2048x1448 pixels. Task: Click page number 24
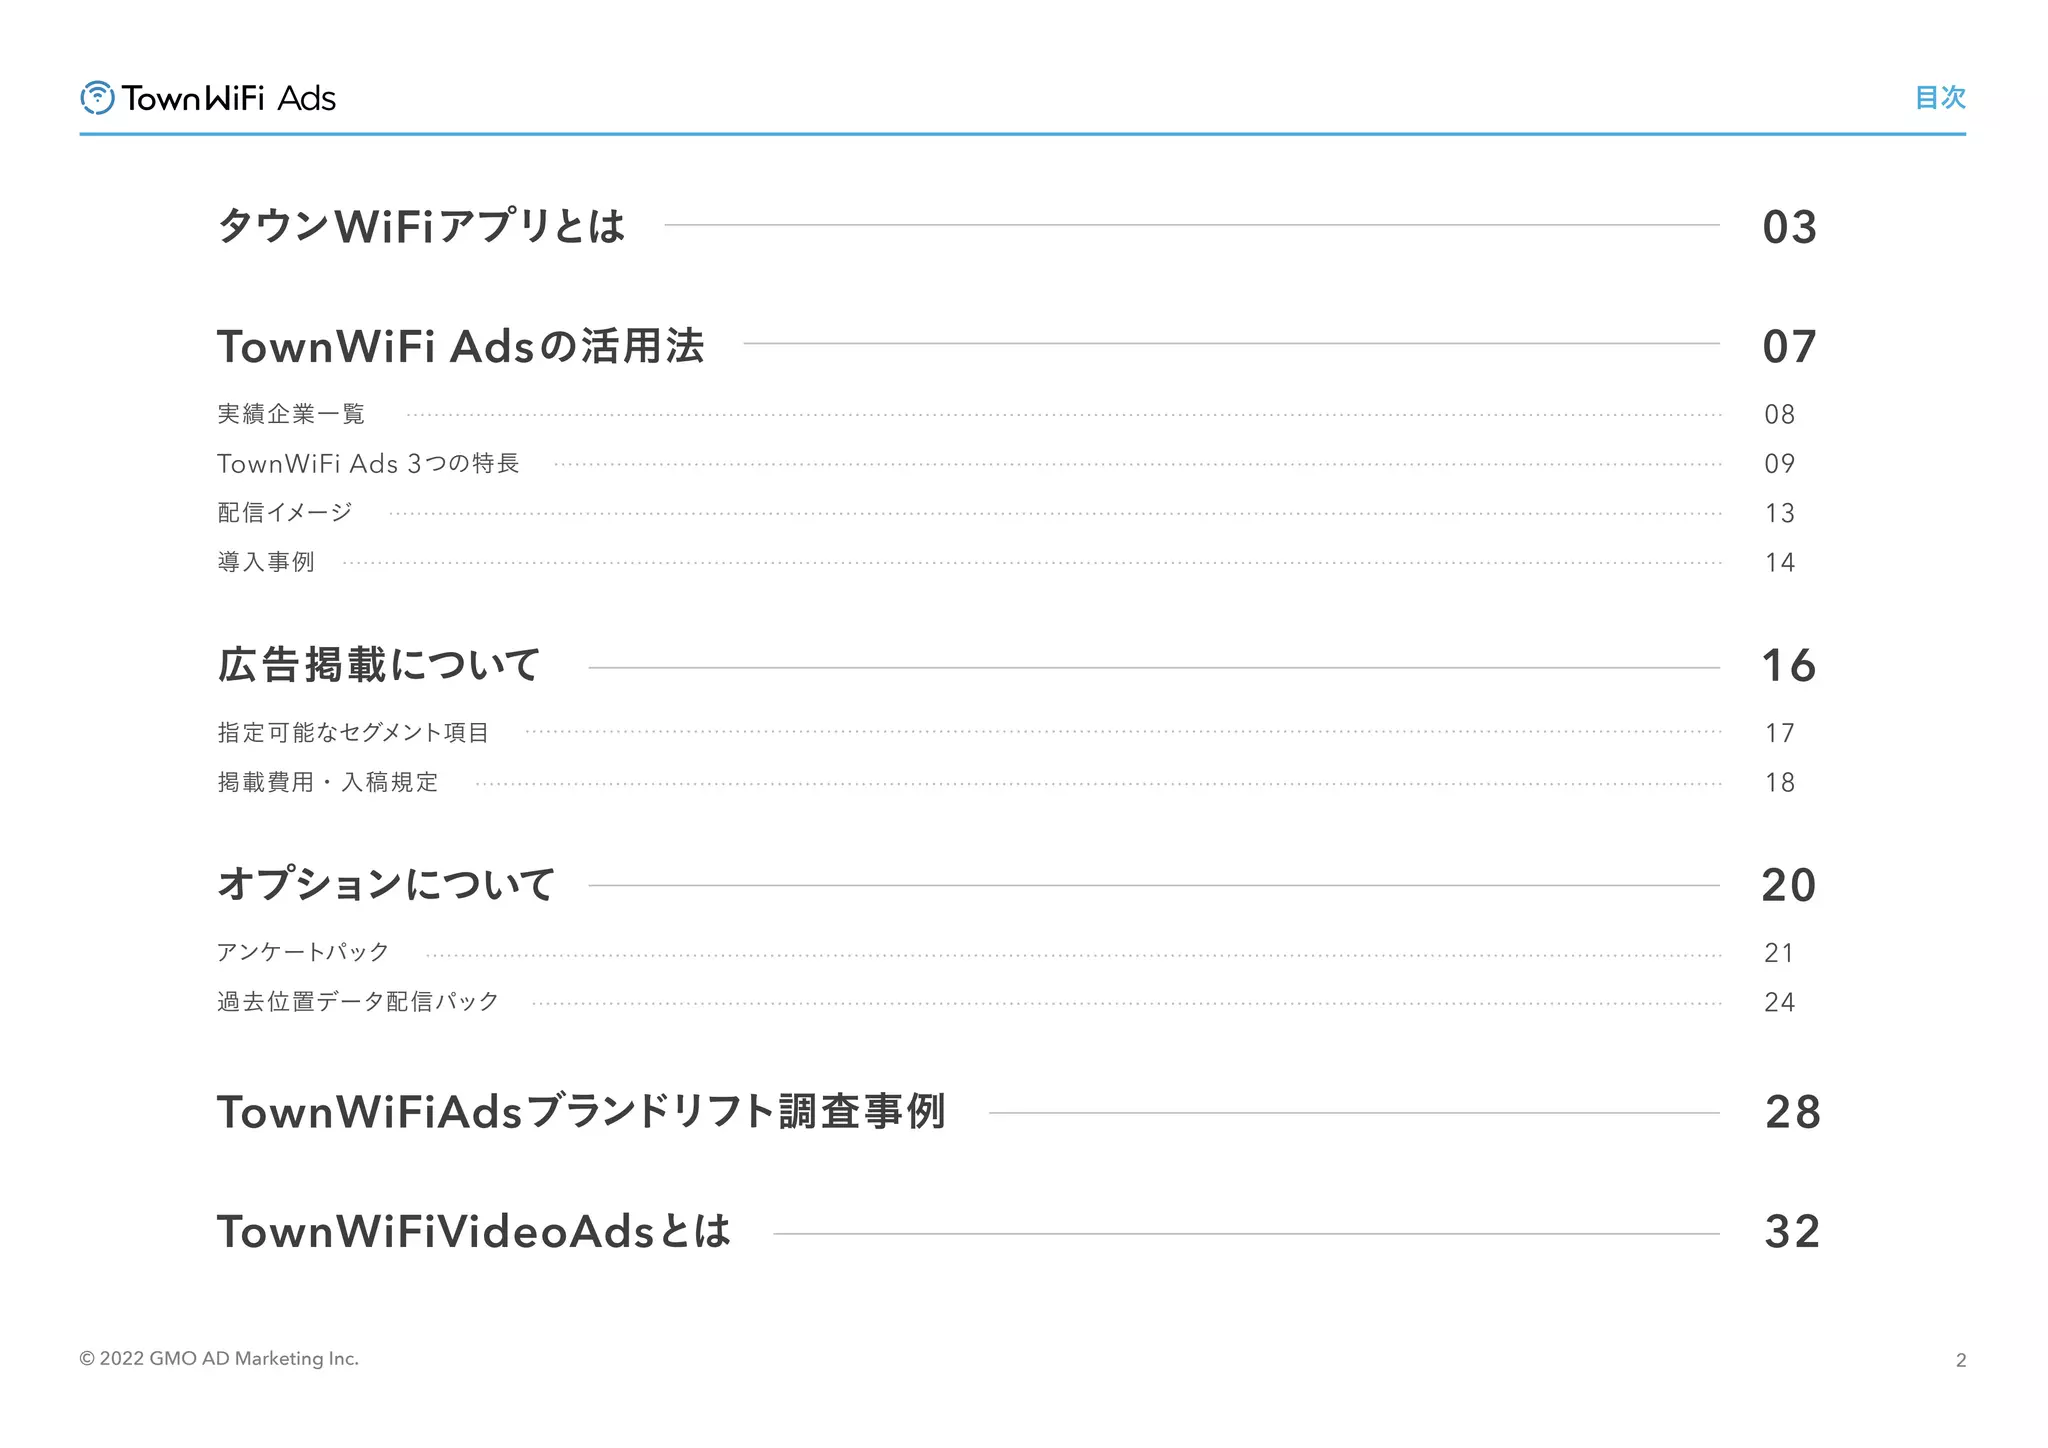pos(1779,1002)
